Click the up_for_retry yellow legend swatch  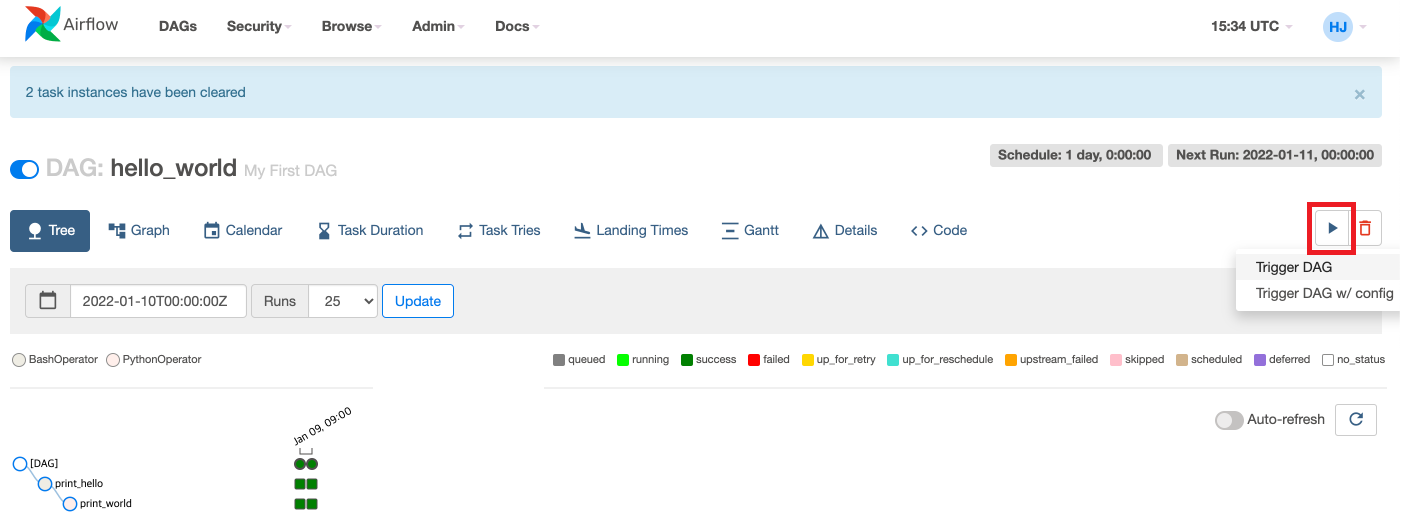point(808,360)
